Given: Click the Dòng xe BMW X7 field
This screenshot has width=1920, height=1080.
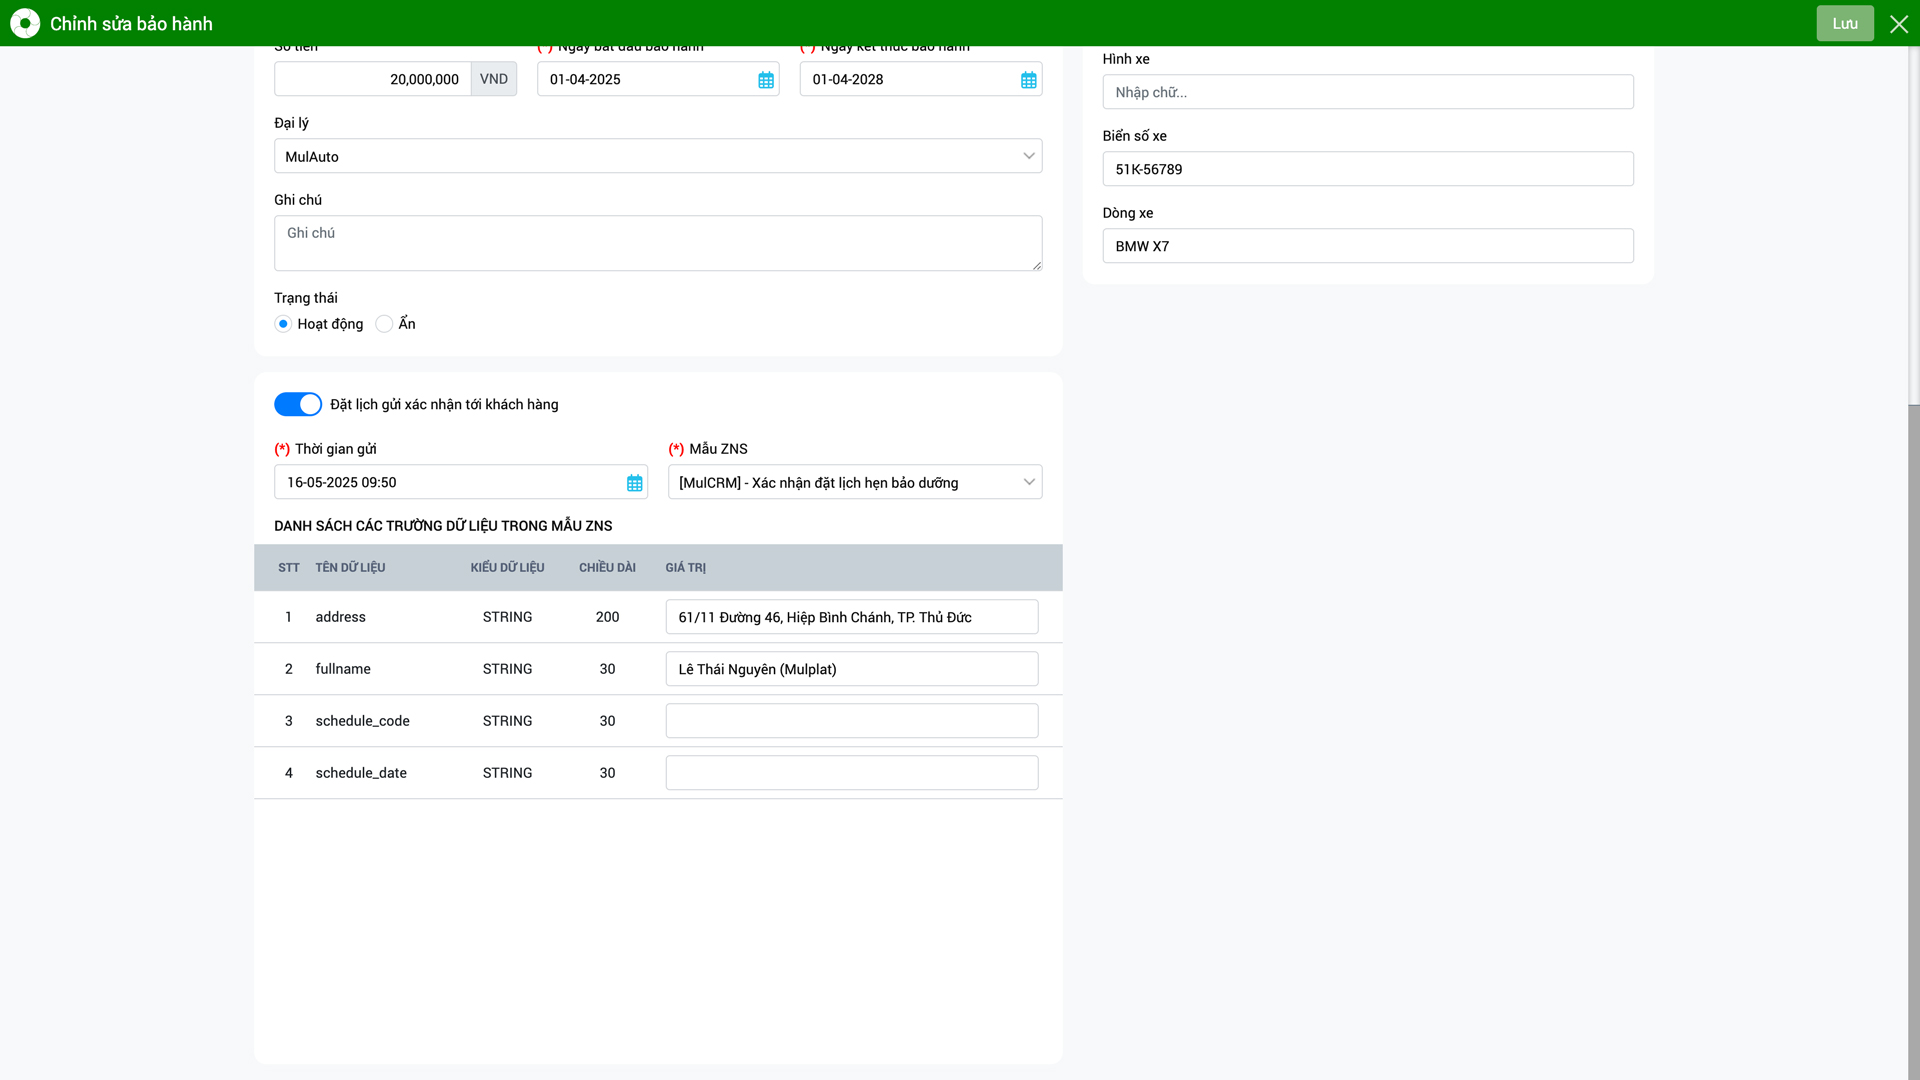Looking at the screenshot, I should (x=1367, y=246).
